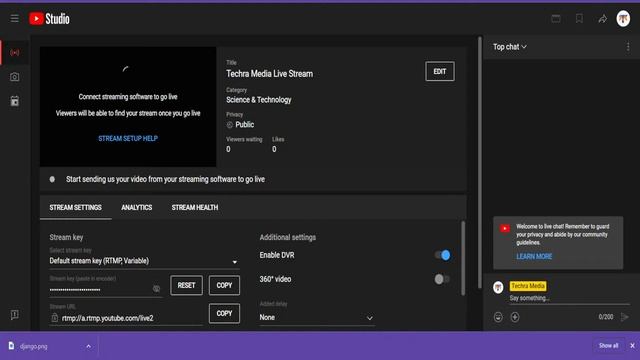Open the emoji picker in chat
This screenshot has height=360, width=640.
[498, 317]
